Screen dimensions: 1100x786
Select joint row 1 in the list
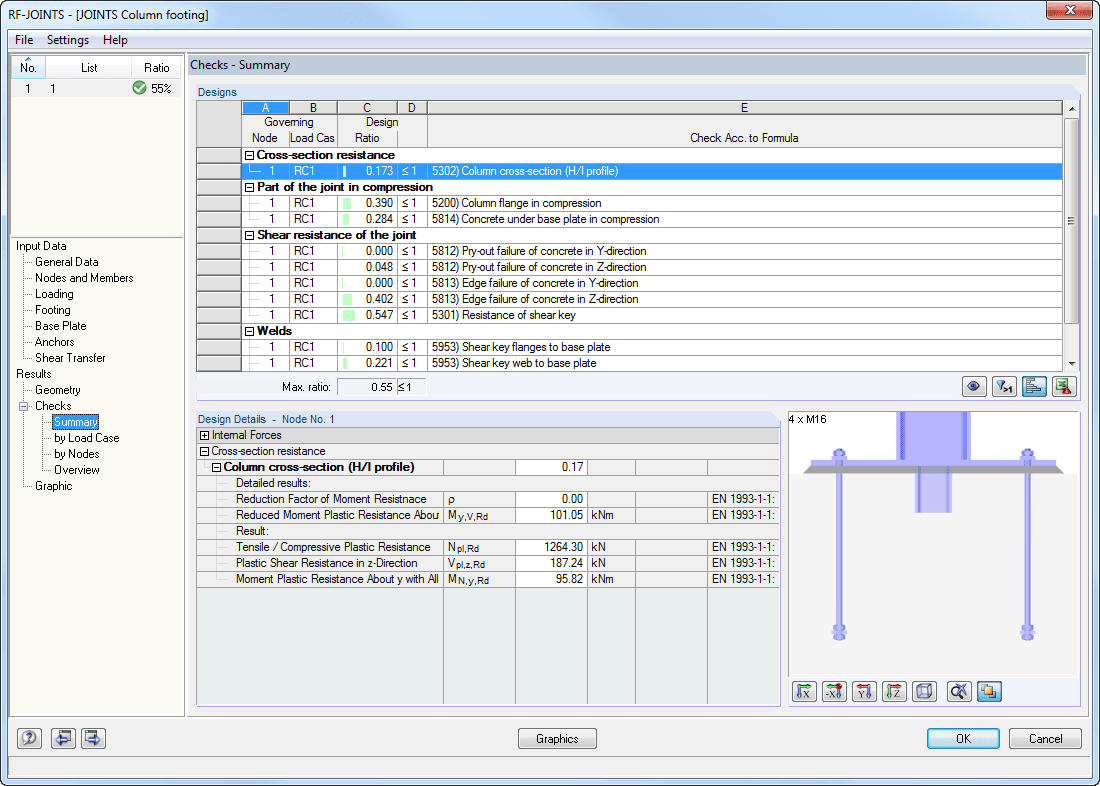click(x=96, y=88)
